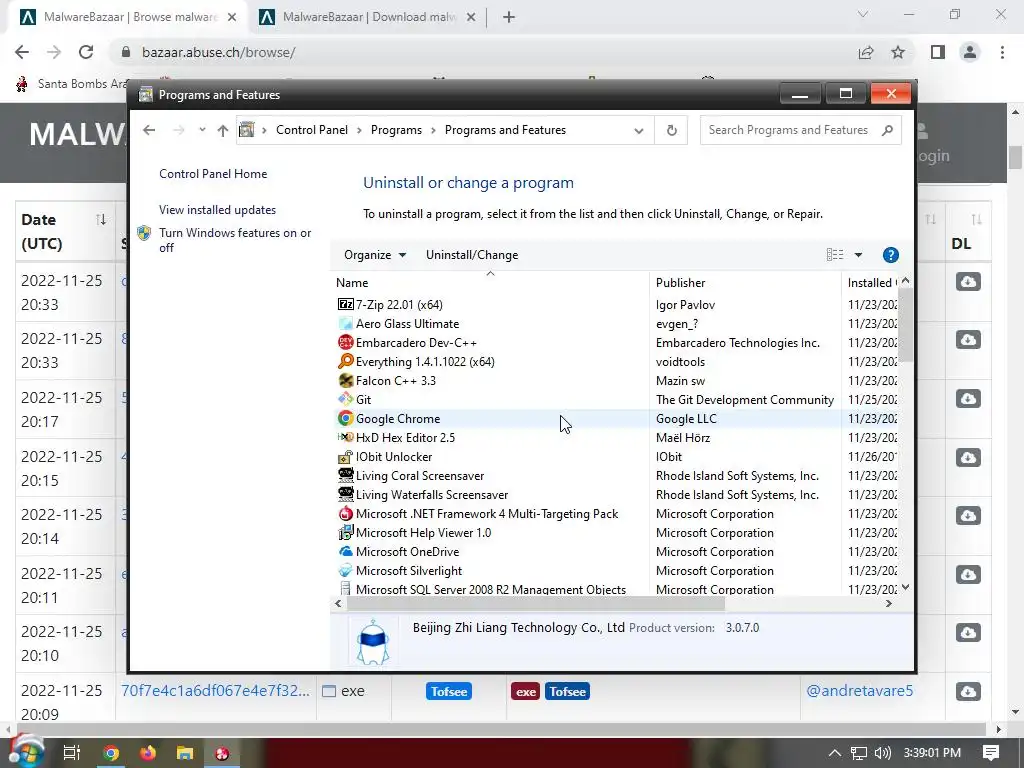1024x768 pixels.
Task: Click the .NET Framework 4 Multi-Targeting Pack icon
Action: point(345,513)
